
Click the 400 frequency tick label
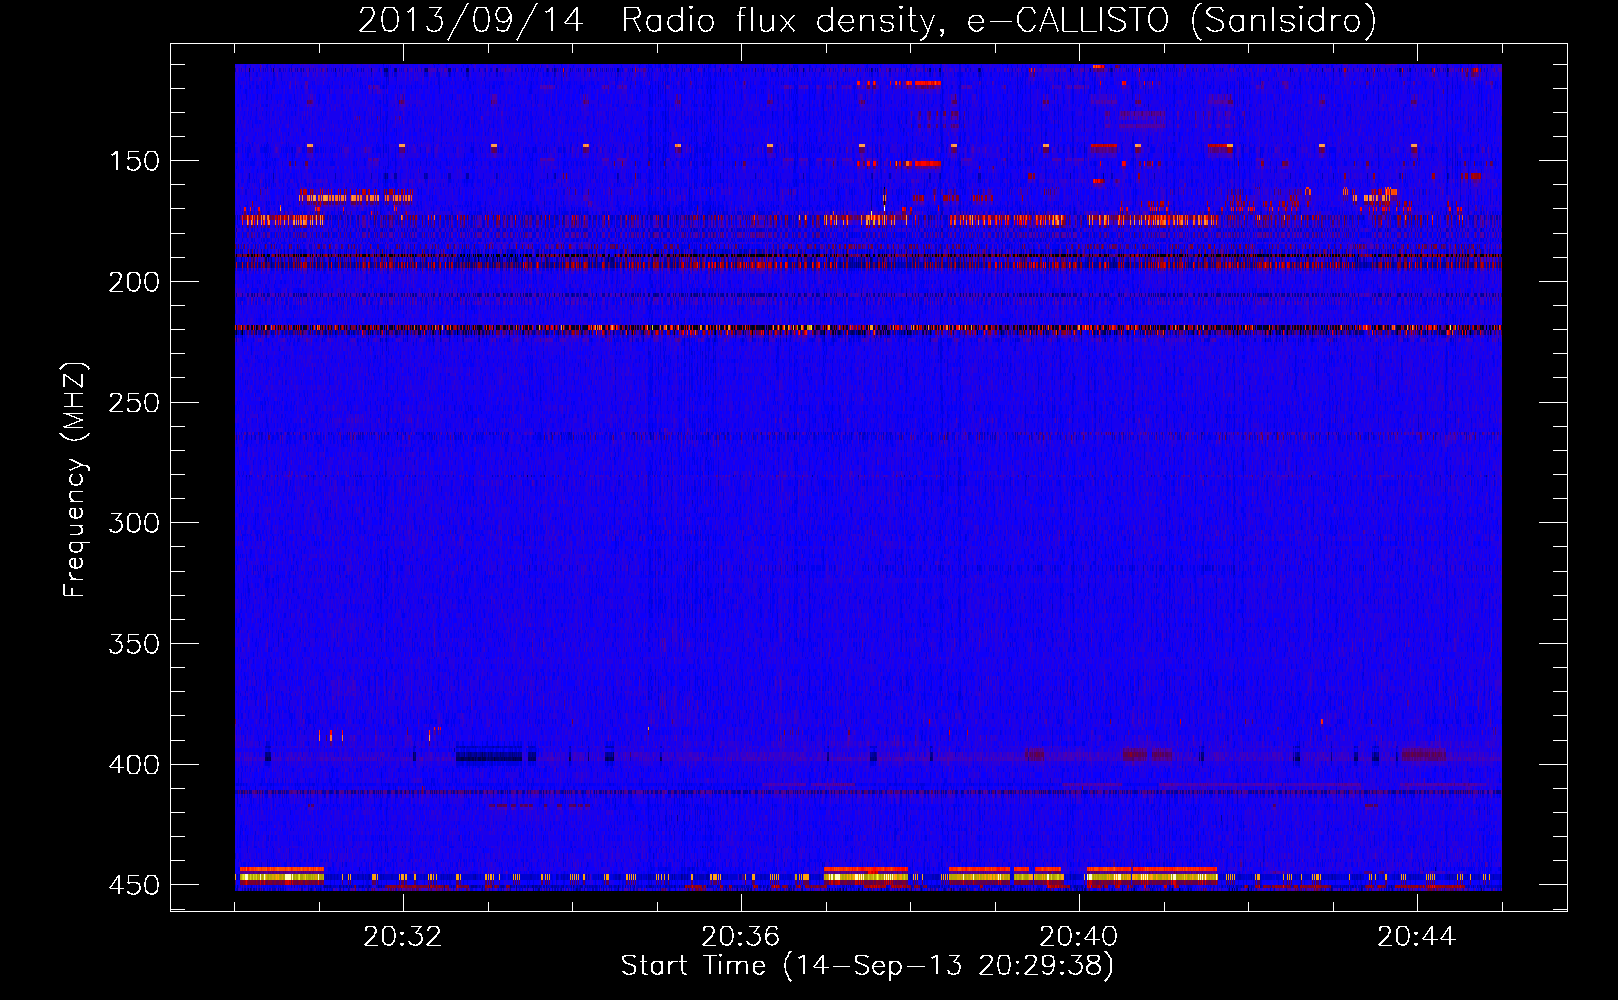click(x=134, y=765)
